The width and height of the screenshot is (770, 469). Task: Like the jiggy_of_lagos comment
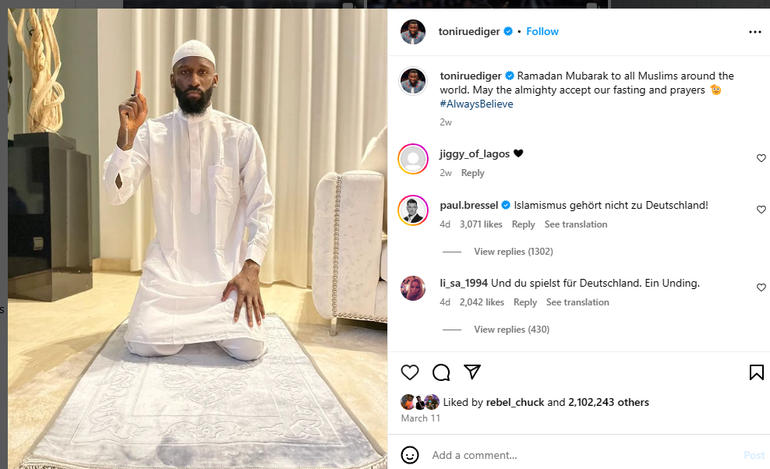(761, 158)
